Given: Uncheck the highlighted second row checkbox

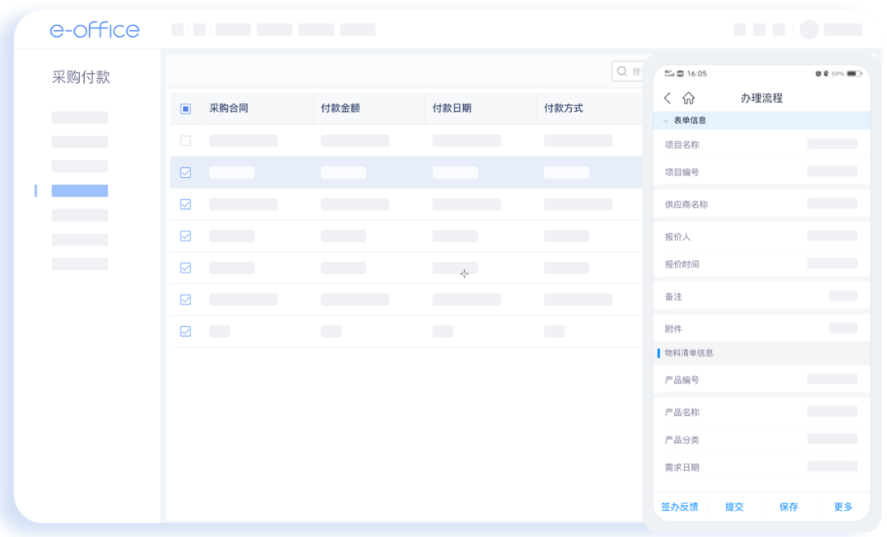Looking at the screenshot, I should click(x=185, y=172).
